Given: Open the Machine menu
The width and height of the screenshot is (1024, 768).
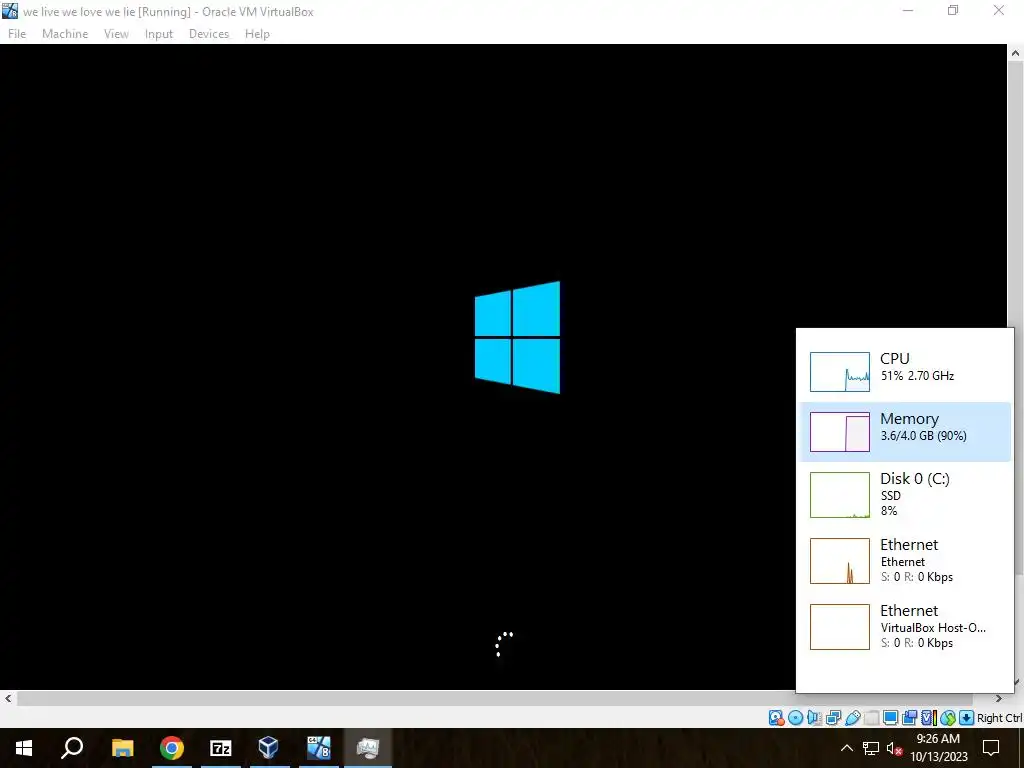Looking at the screenshot, I should (65, 34).
